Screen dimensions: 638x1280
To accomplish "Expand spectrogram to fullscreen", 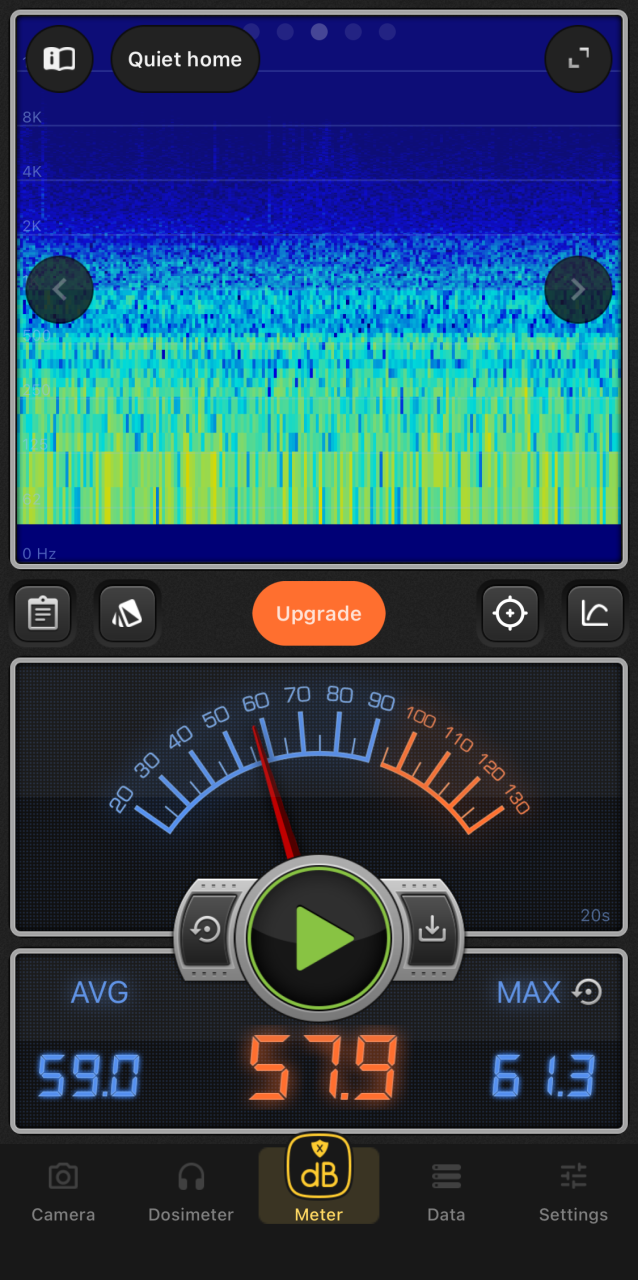I will coord(578,59).
